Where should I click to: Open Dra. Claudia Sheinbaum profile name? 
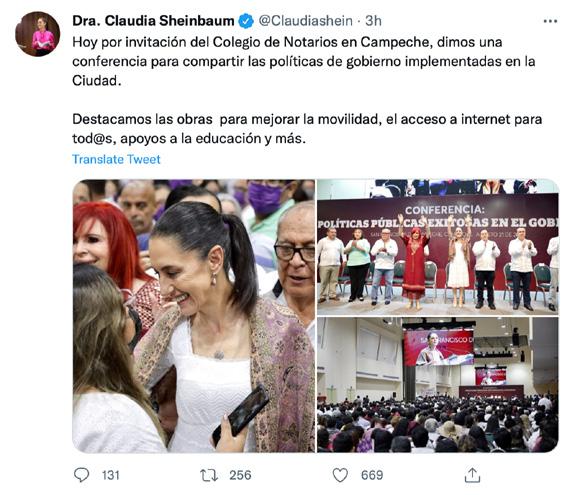pos(153,21)
